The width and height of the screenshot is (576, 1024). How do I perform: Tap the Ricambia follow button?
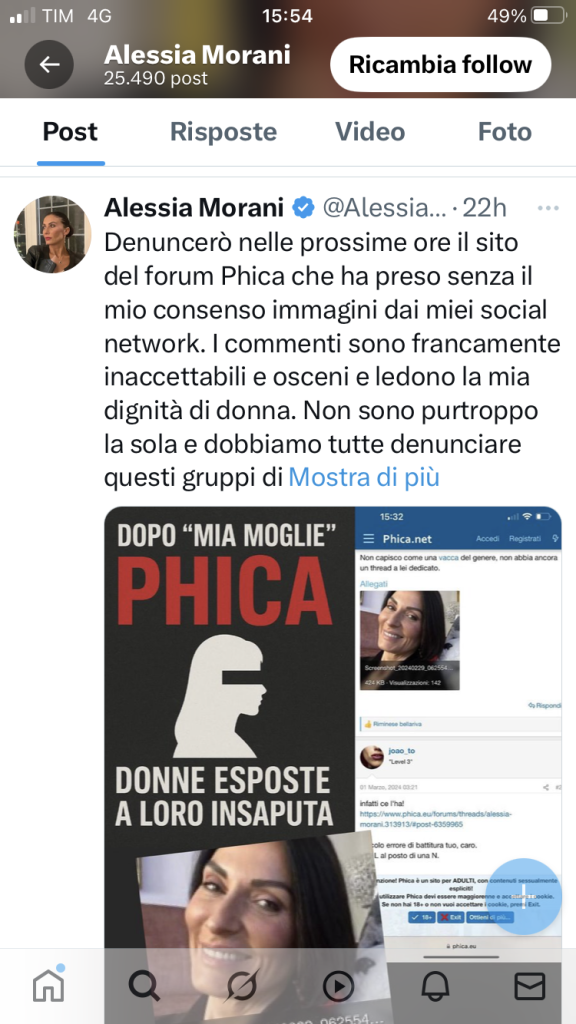pos(441,65)
